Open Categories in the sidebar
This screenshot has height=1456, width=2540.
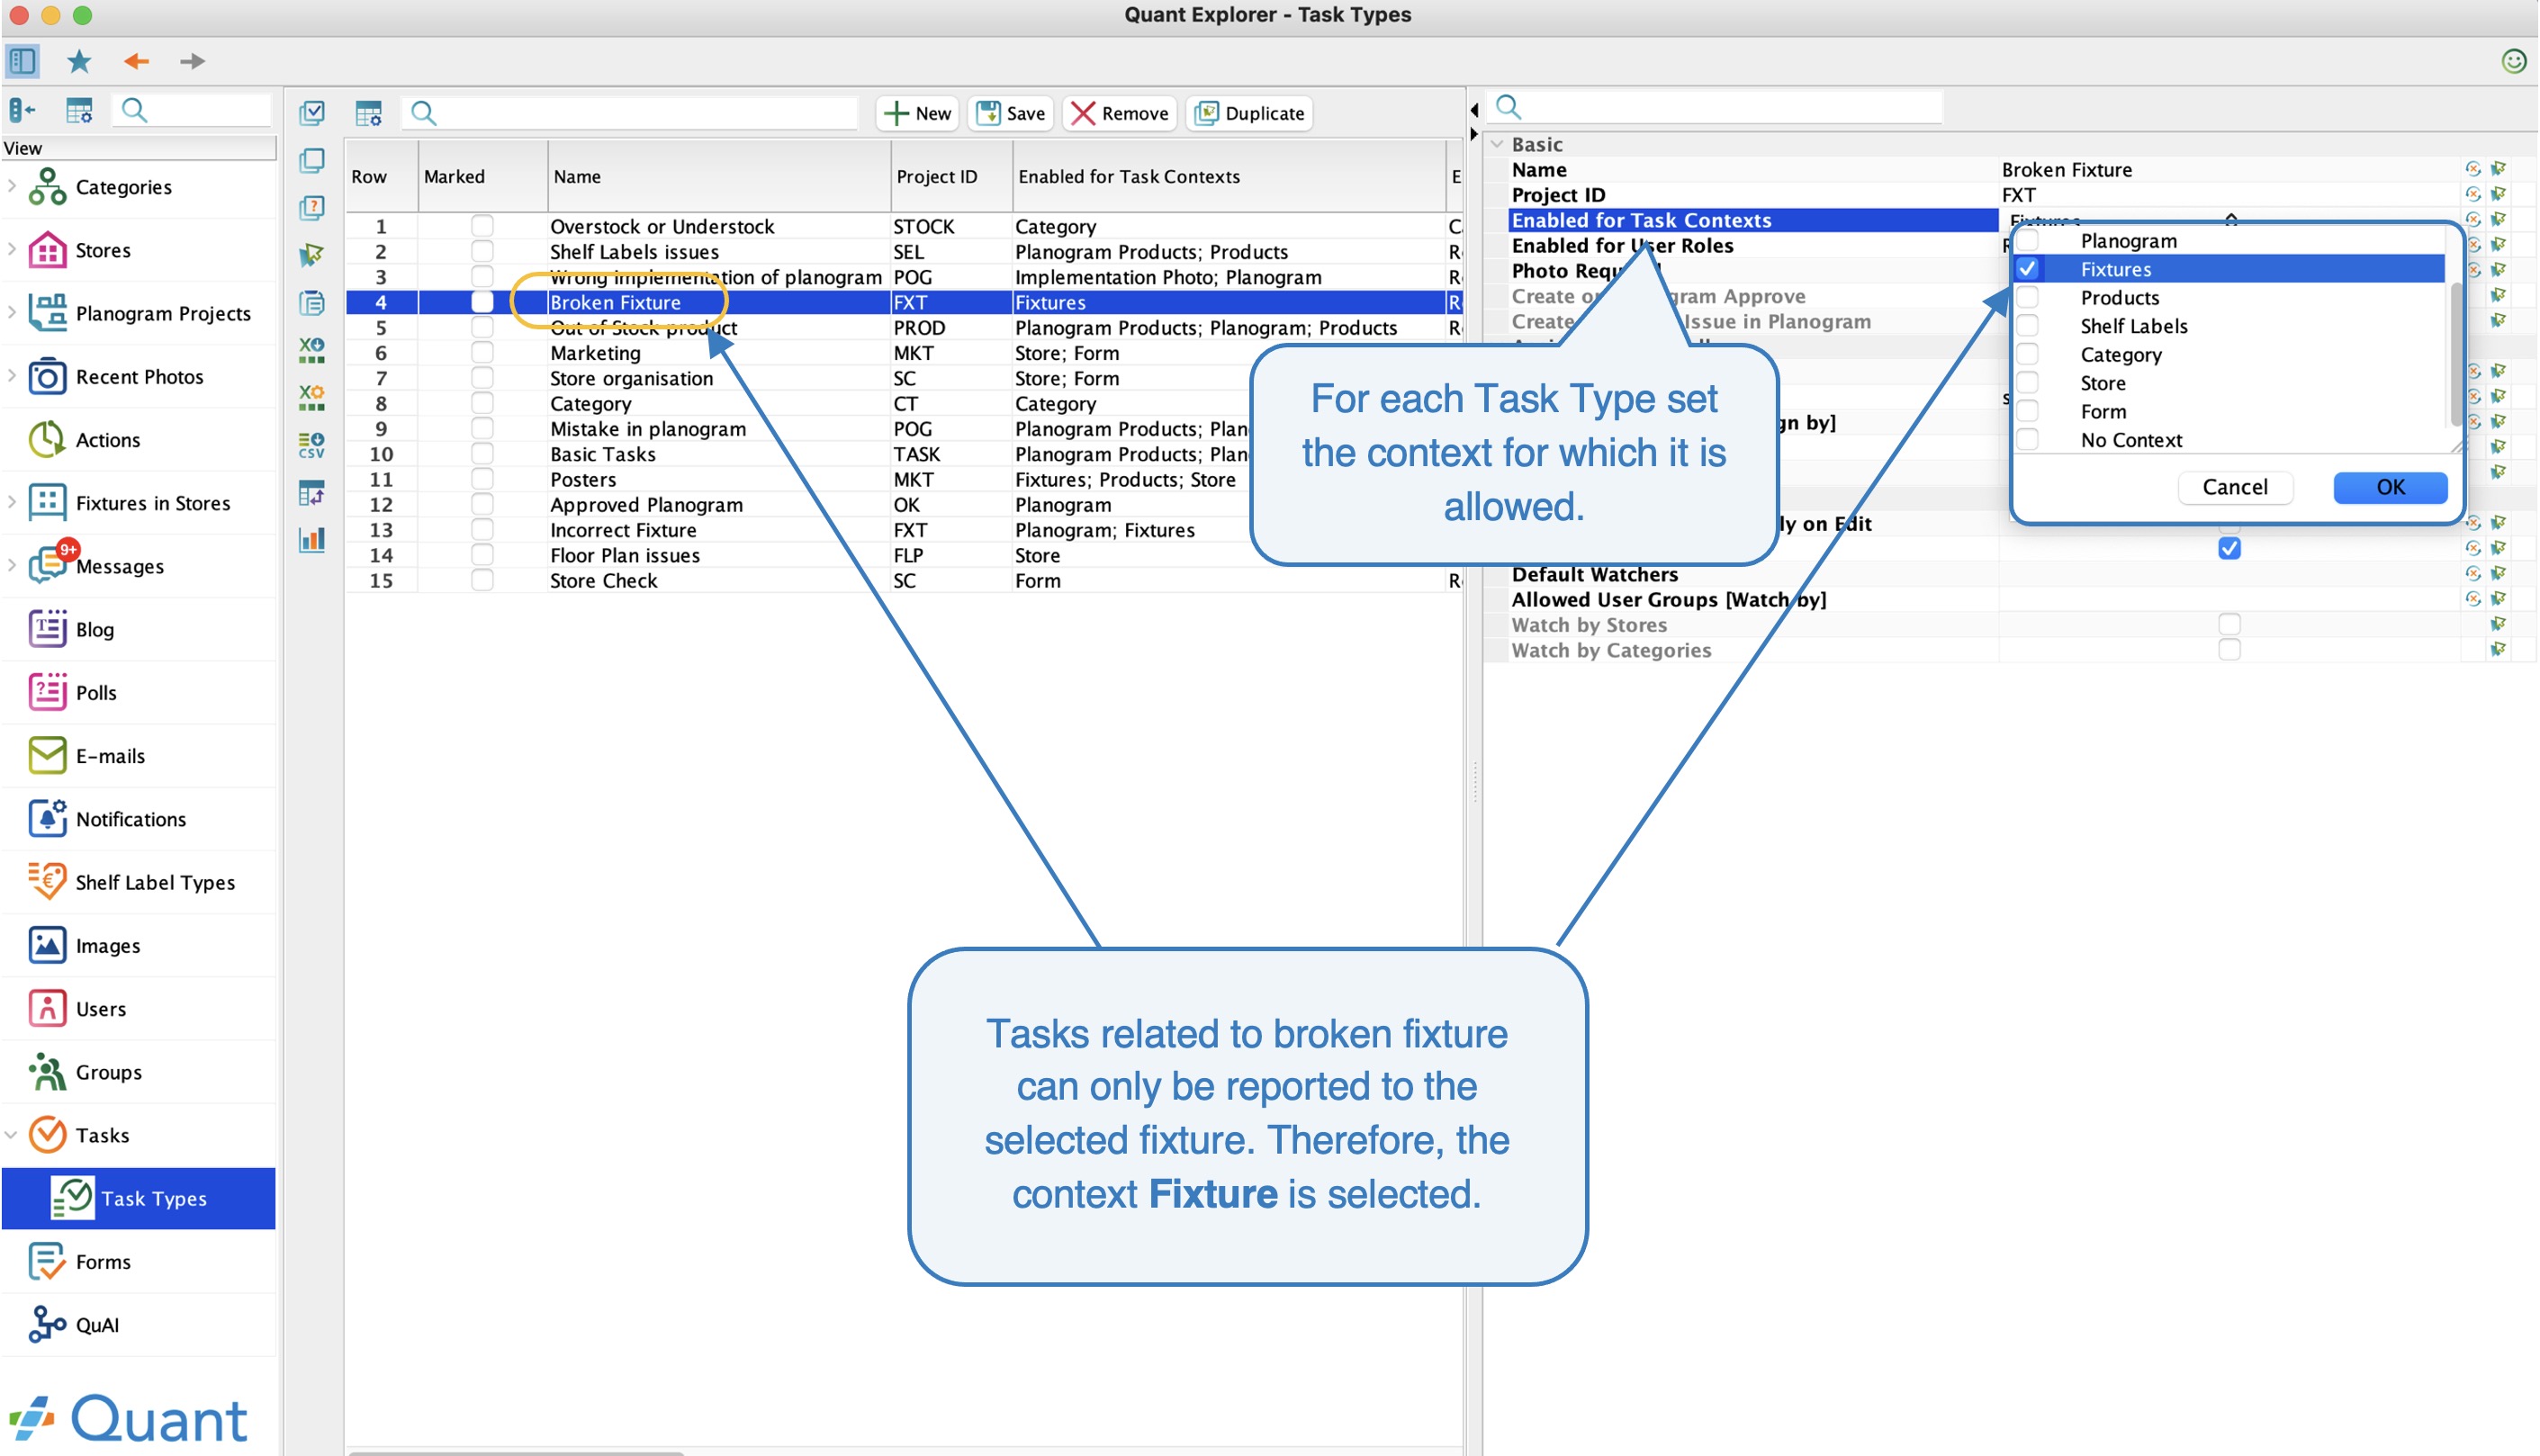tap(123, 187)
